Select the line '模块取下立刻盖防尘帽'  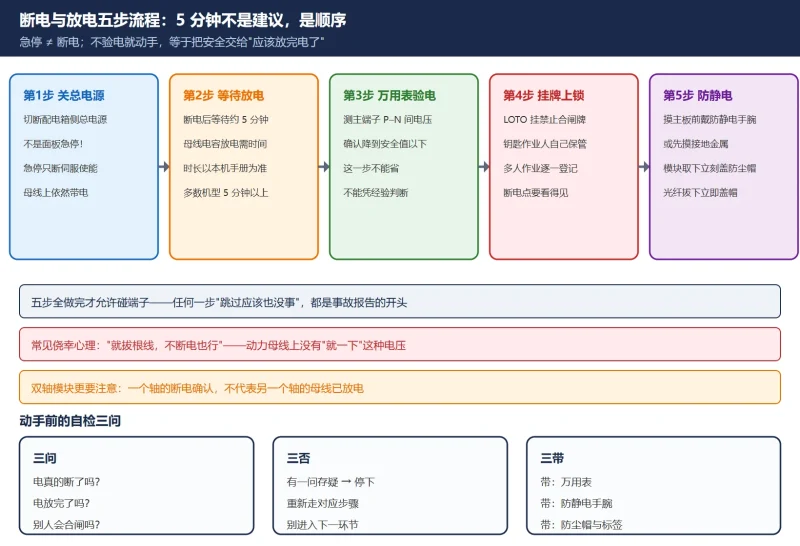coord(710,168)
